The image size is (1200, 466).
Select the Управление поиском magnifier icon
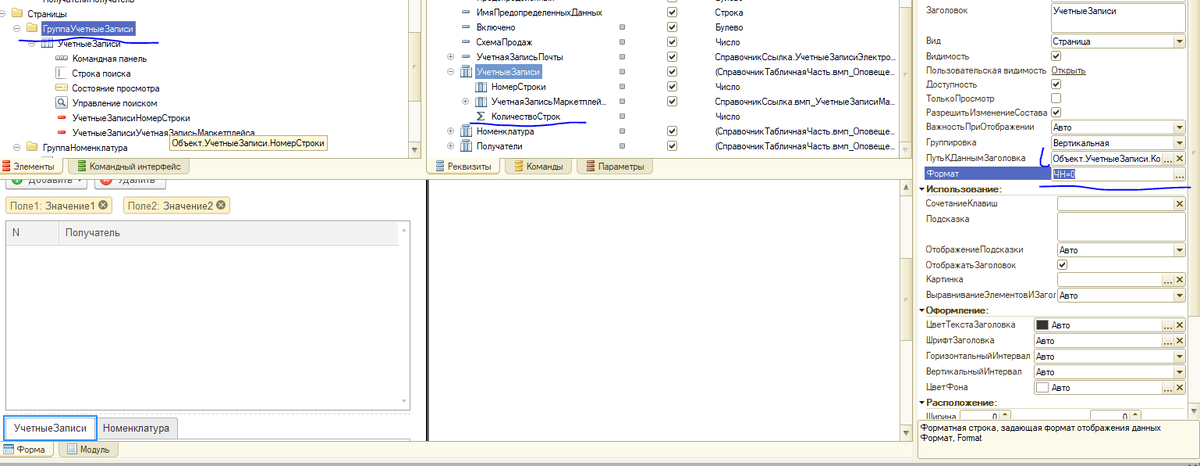[x=62, y=103]
